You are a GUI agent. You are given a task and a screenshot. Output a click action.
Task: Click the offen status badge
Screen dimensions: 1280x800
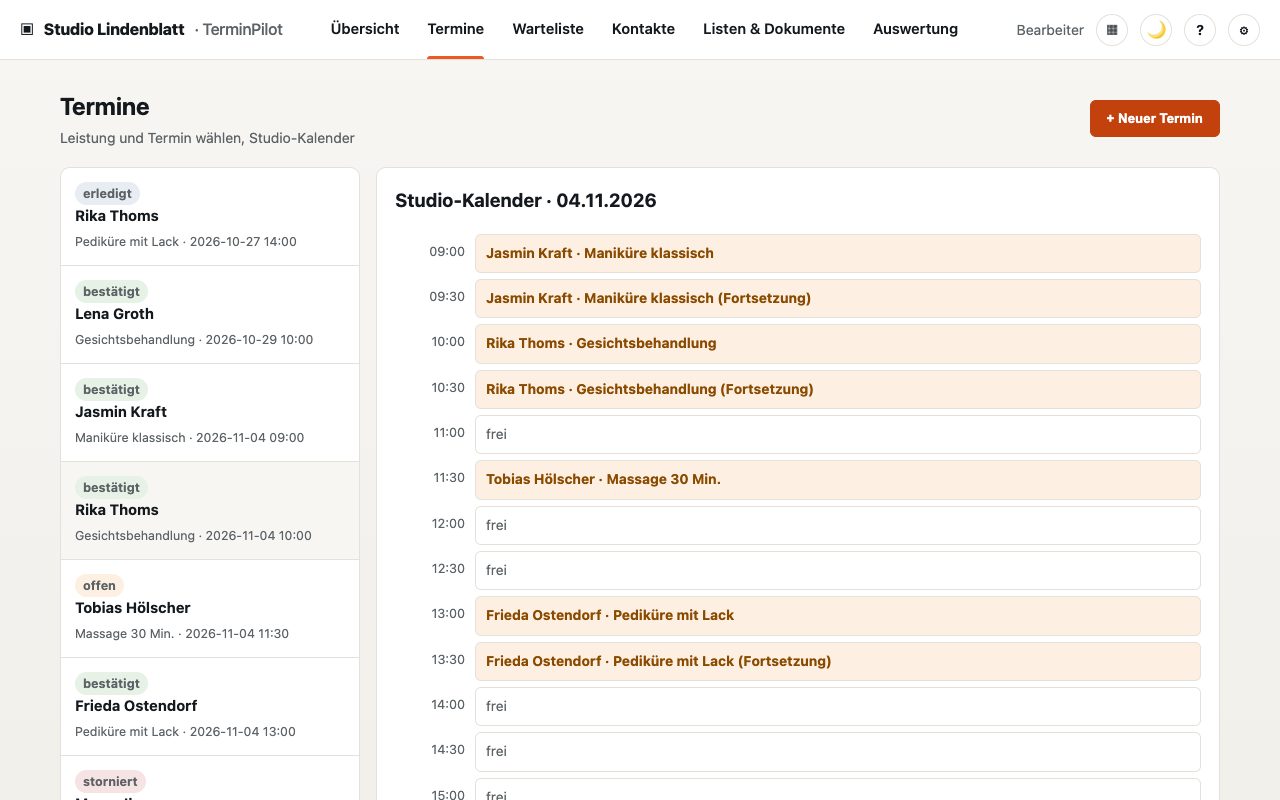pos(99,585)
